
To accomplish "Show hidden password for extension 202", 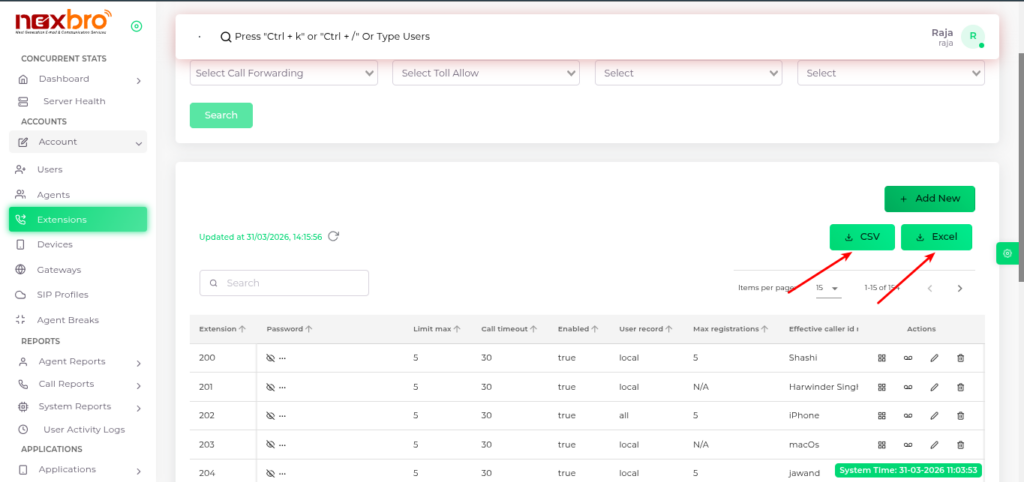I will (x=270, y=416).
